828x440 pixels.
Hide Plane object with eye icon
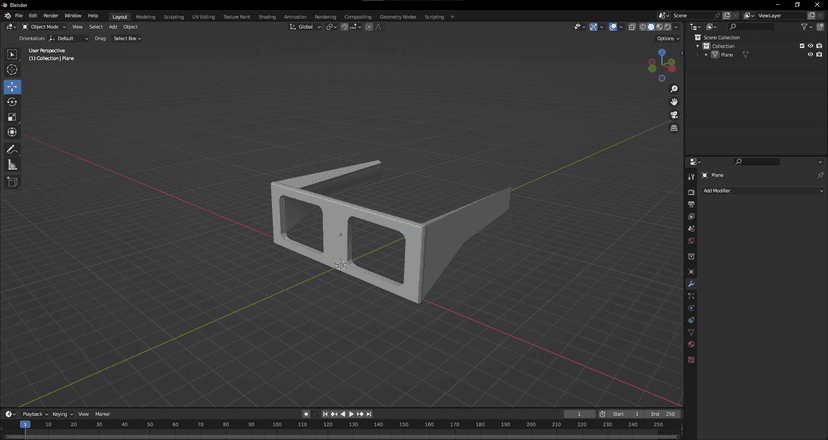click(811, 54)
